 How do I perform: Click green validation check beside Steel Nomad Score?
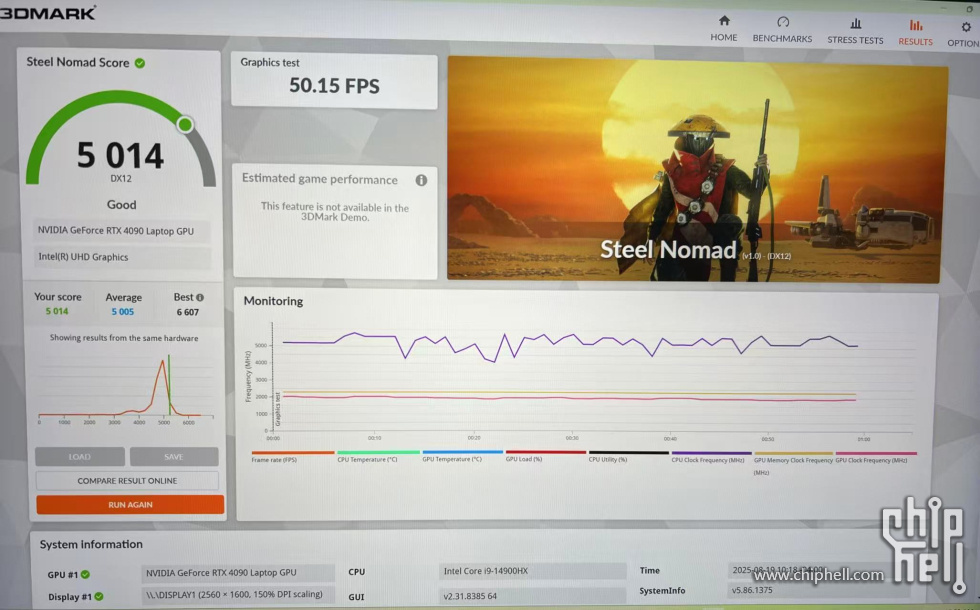(140, 63)
